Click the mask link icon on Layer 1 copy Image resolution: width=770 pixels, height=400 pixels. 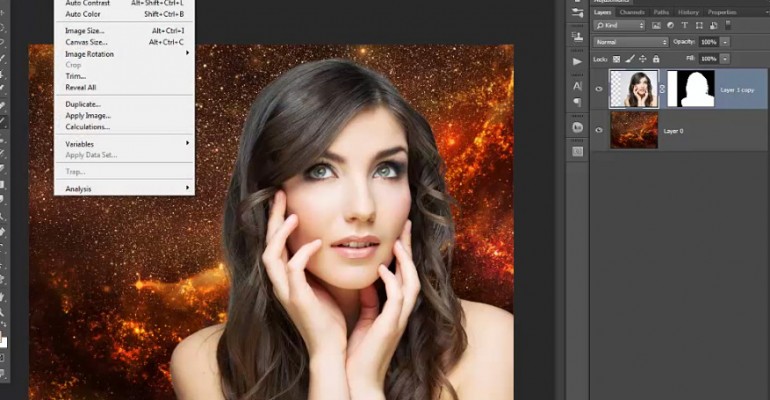[x=662, y=89]
